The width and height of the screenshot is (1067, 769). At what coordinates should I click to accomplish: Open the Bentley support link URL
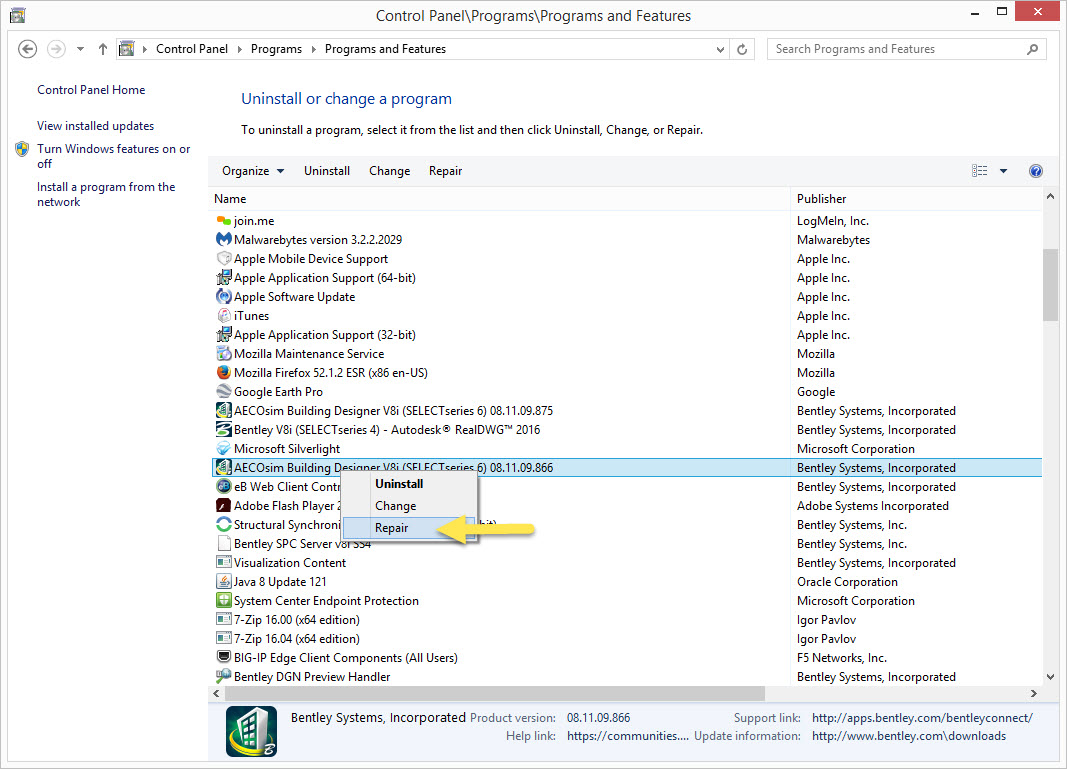pyautogui.click(x=922, y=718)
